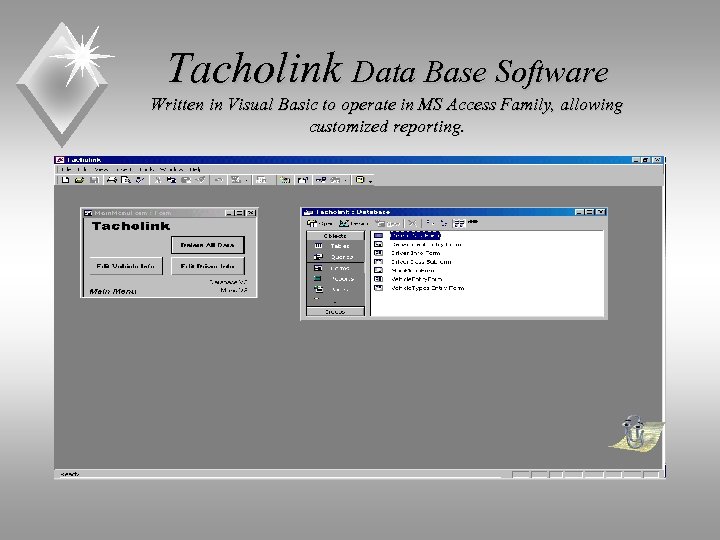The image size is (720, 540).
Task: Open the Window menu
Action: pyautogui.click(x=171, y=169)
